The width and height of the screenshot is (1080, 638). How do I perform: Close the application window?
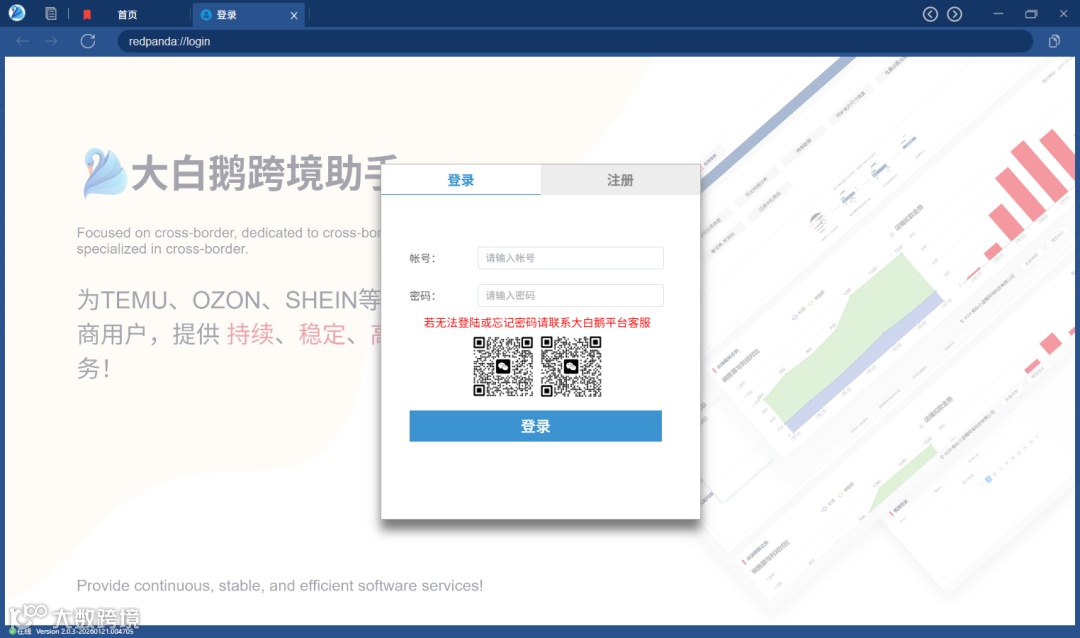point(1063,14)
